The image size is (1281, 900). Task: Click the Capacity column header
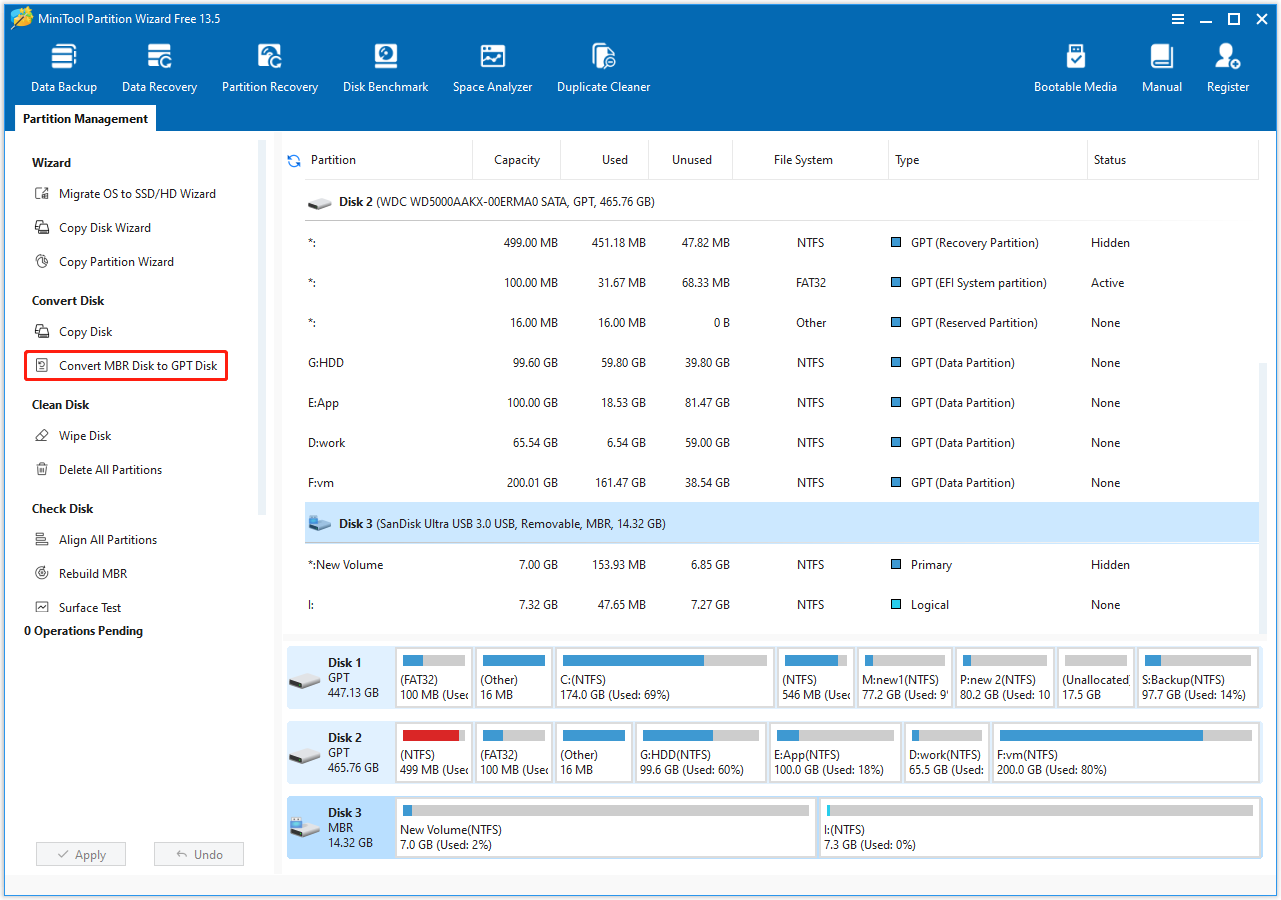516,159
